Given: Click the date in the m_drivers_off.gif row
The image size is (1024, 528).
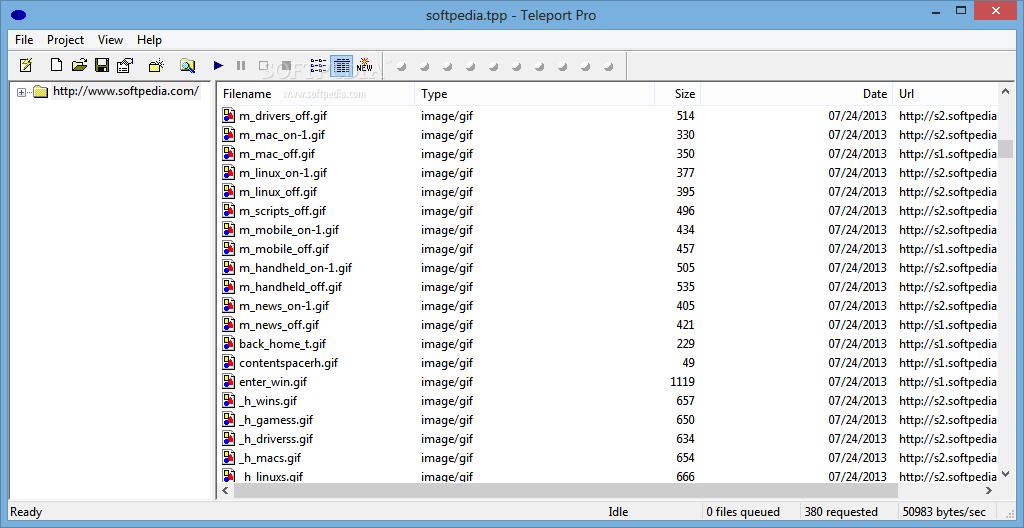Looking at the screenshot, I should [x=857, y=116].
